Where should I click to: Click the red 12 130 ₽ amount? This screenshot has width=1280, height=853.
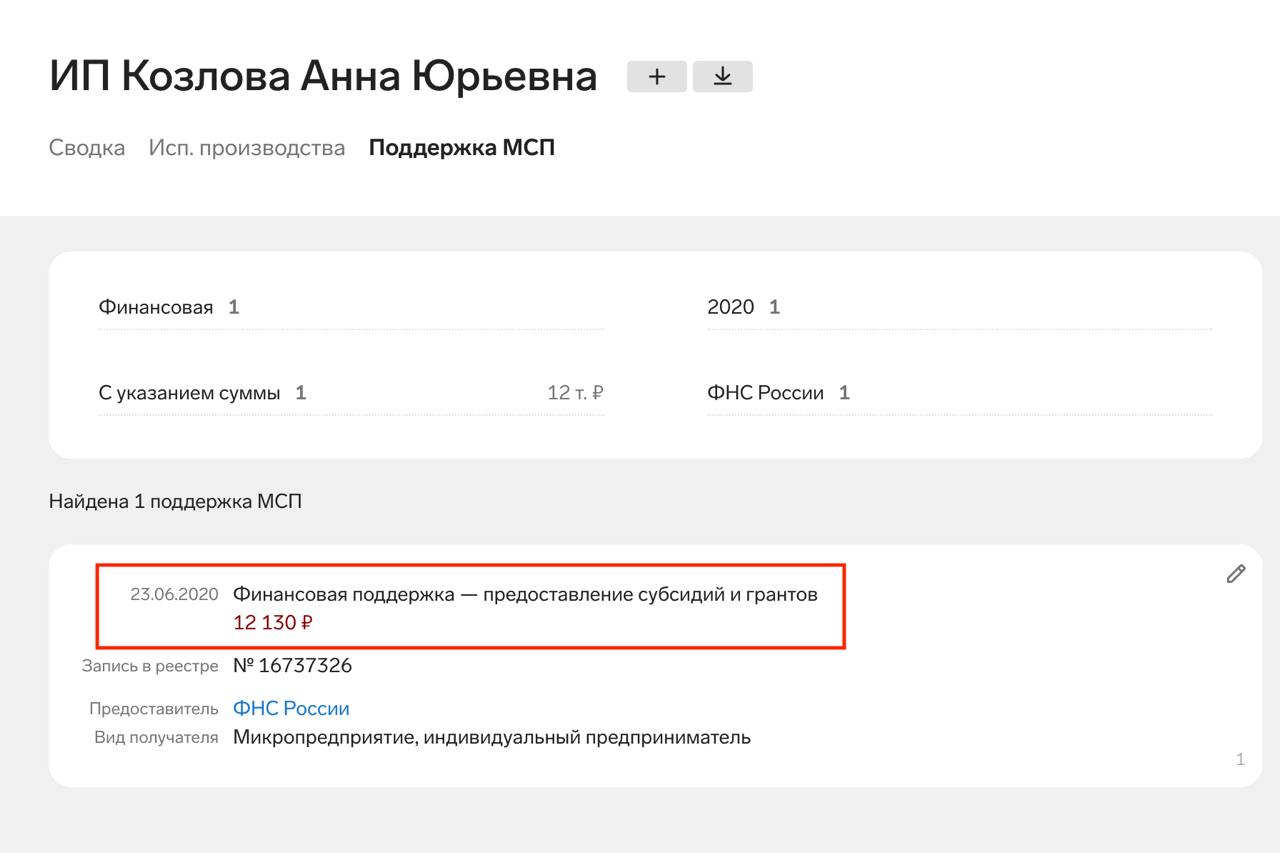(x=273, y=622)
